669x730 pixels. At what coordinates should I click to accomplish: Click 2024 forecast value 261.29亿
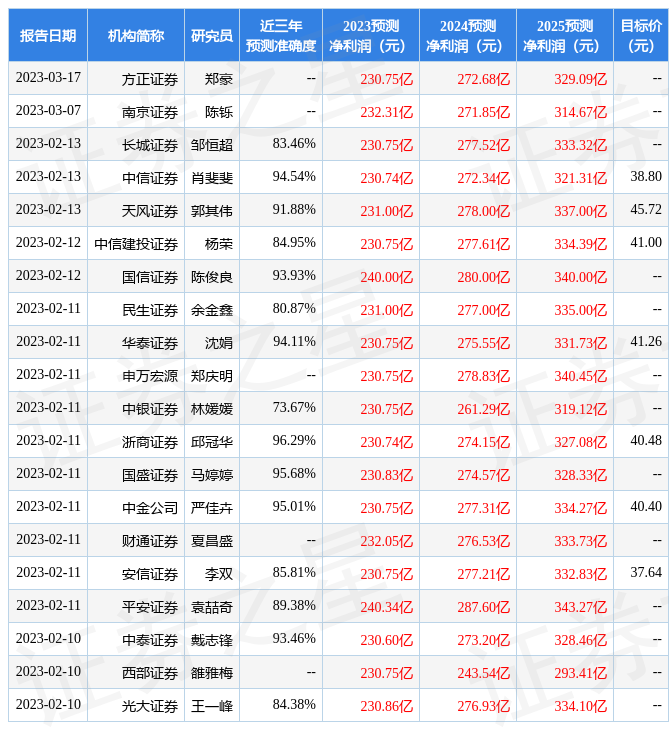point(484,409)
